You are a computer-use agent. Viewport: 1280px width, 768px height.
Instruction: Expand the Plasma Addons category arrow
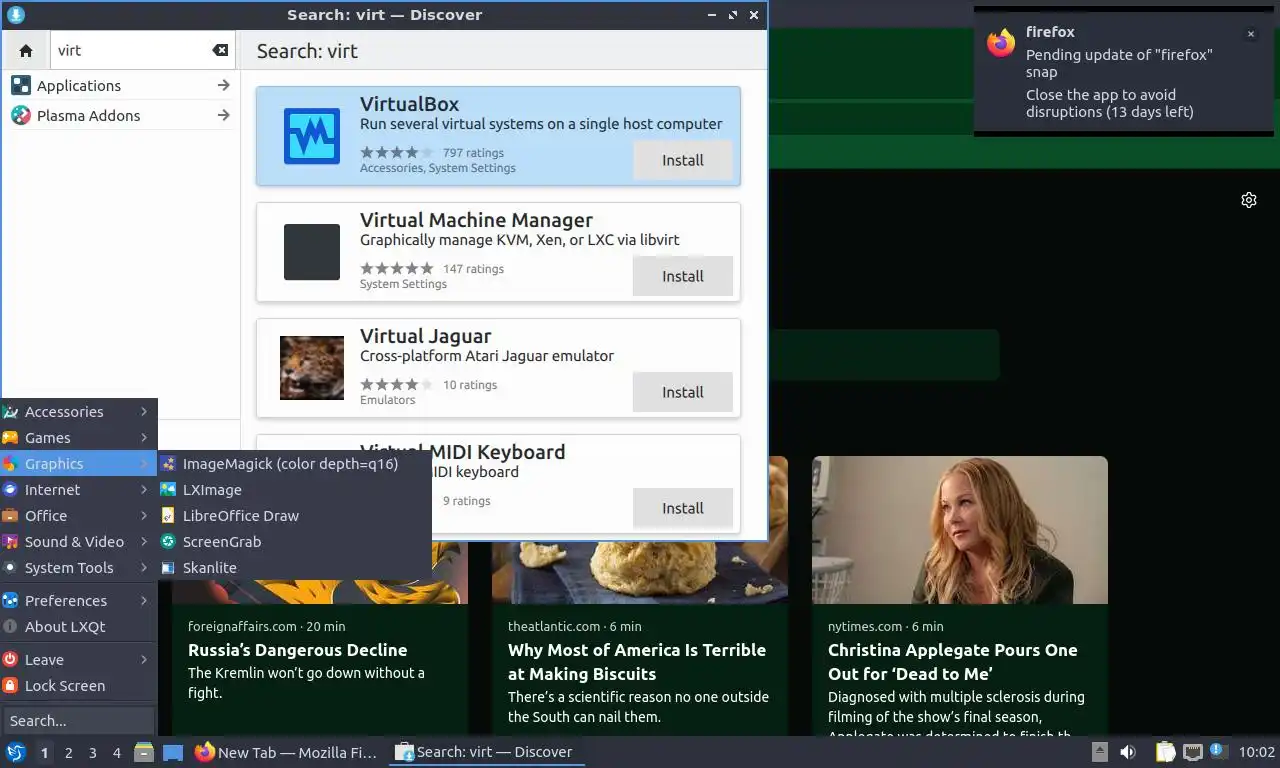pos(223,116)
